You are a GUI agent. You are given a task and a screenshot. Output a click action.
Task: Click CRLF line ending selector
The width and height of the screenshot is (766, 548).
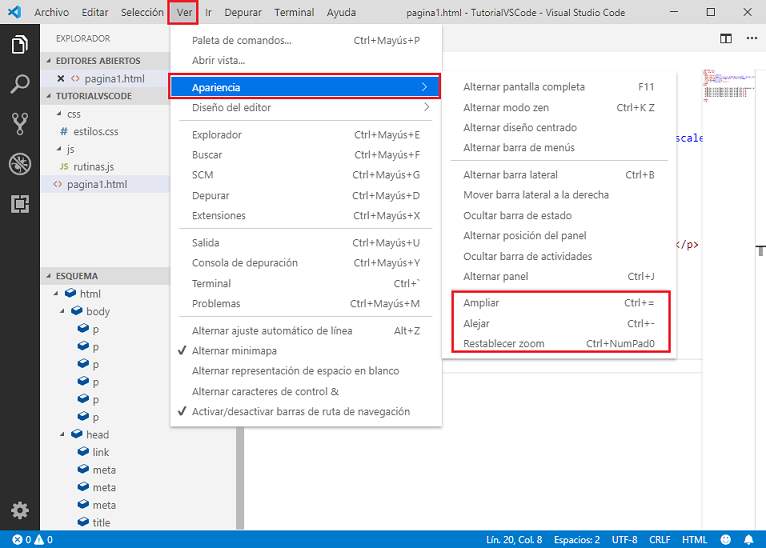660,540
